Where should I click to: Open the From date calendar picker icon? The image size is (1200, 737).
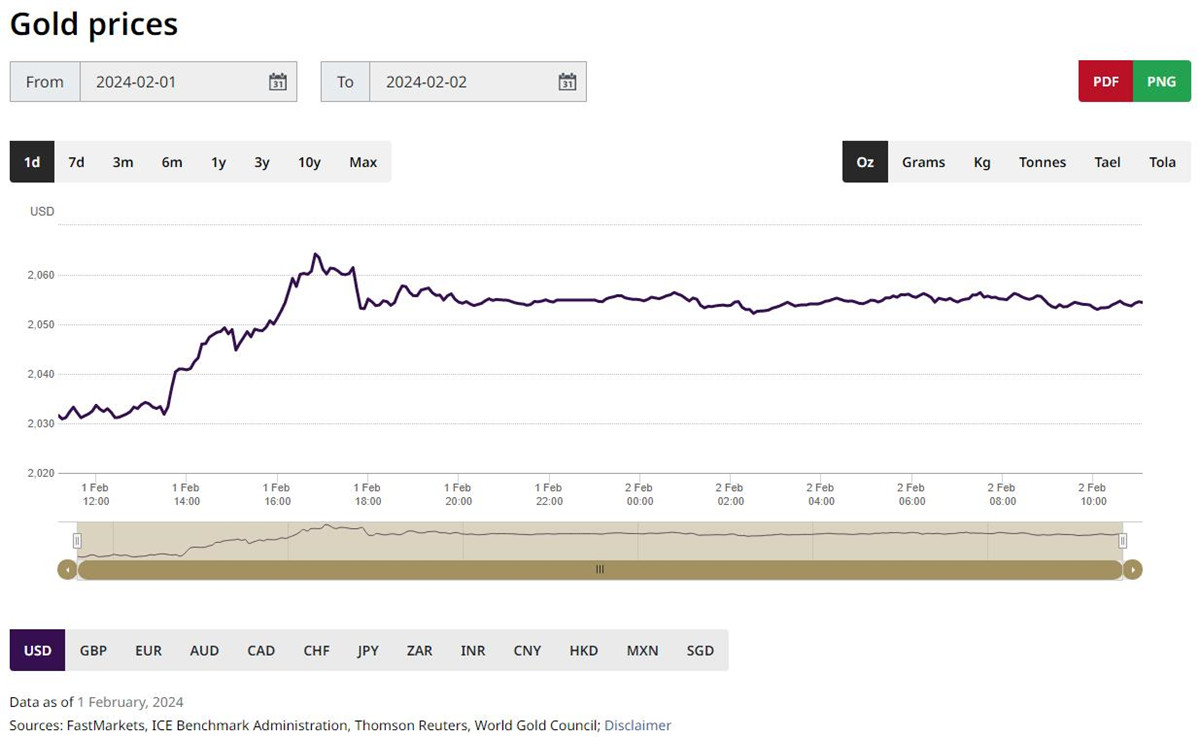[278, 82]
